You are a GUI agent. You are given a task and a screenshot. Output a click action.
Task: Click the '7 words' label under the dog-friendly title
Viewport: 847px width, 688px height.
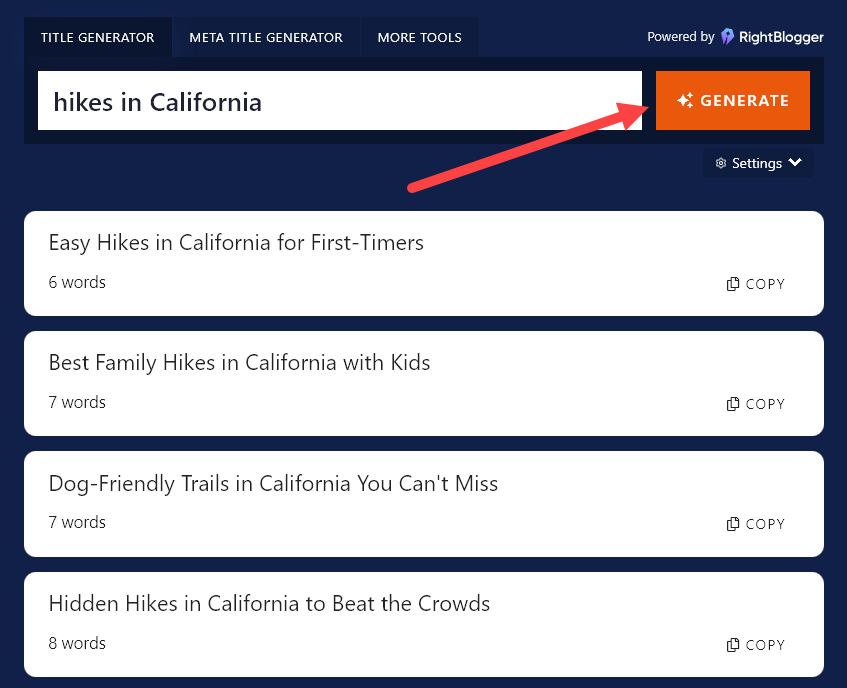[77, 522]
